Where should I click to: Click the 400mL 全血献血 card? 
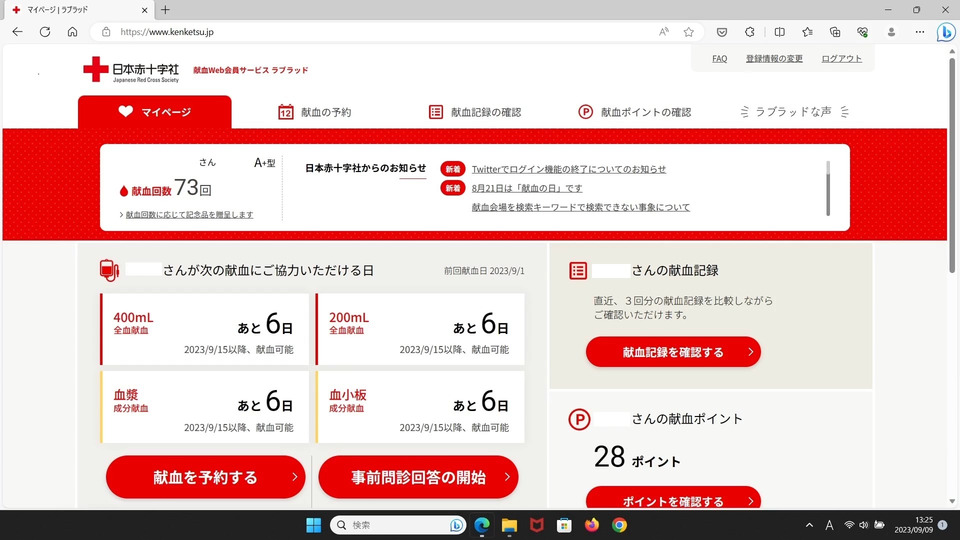point(204,329)
